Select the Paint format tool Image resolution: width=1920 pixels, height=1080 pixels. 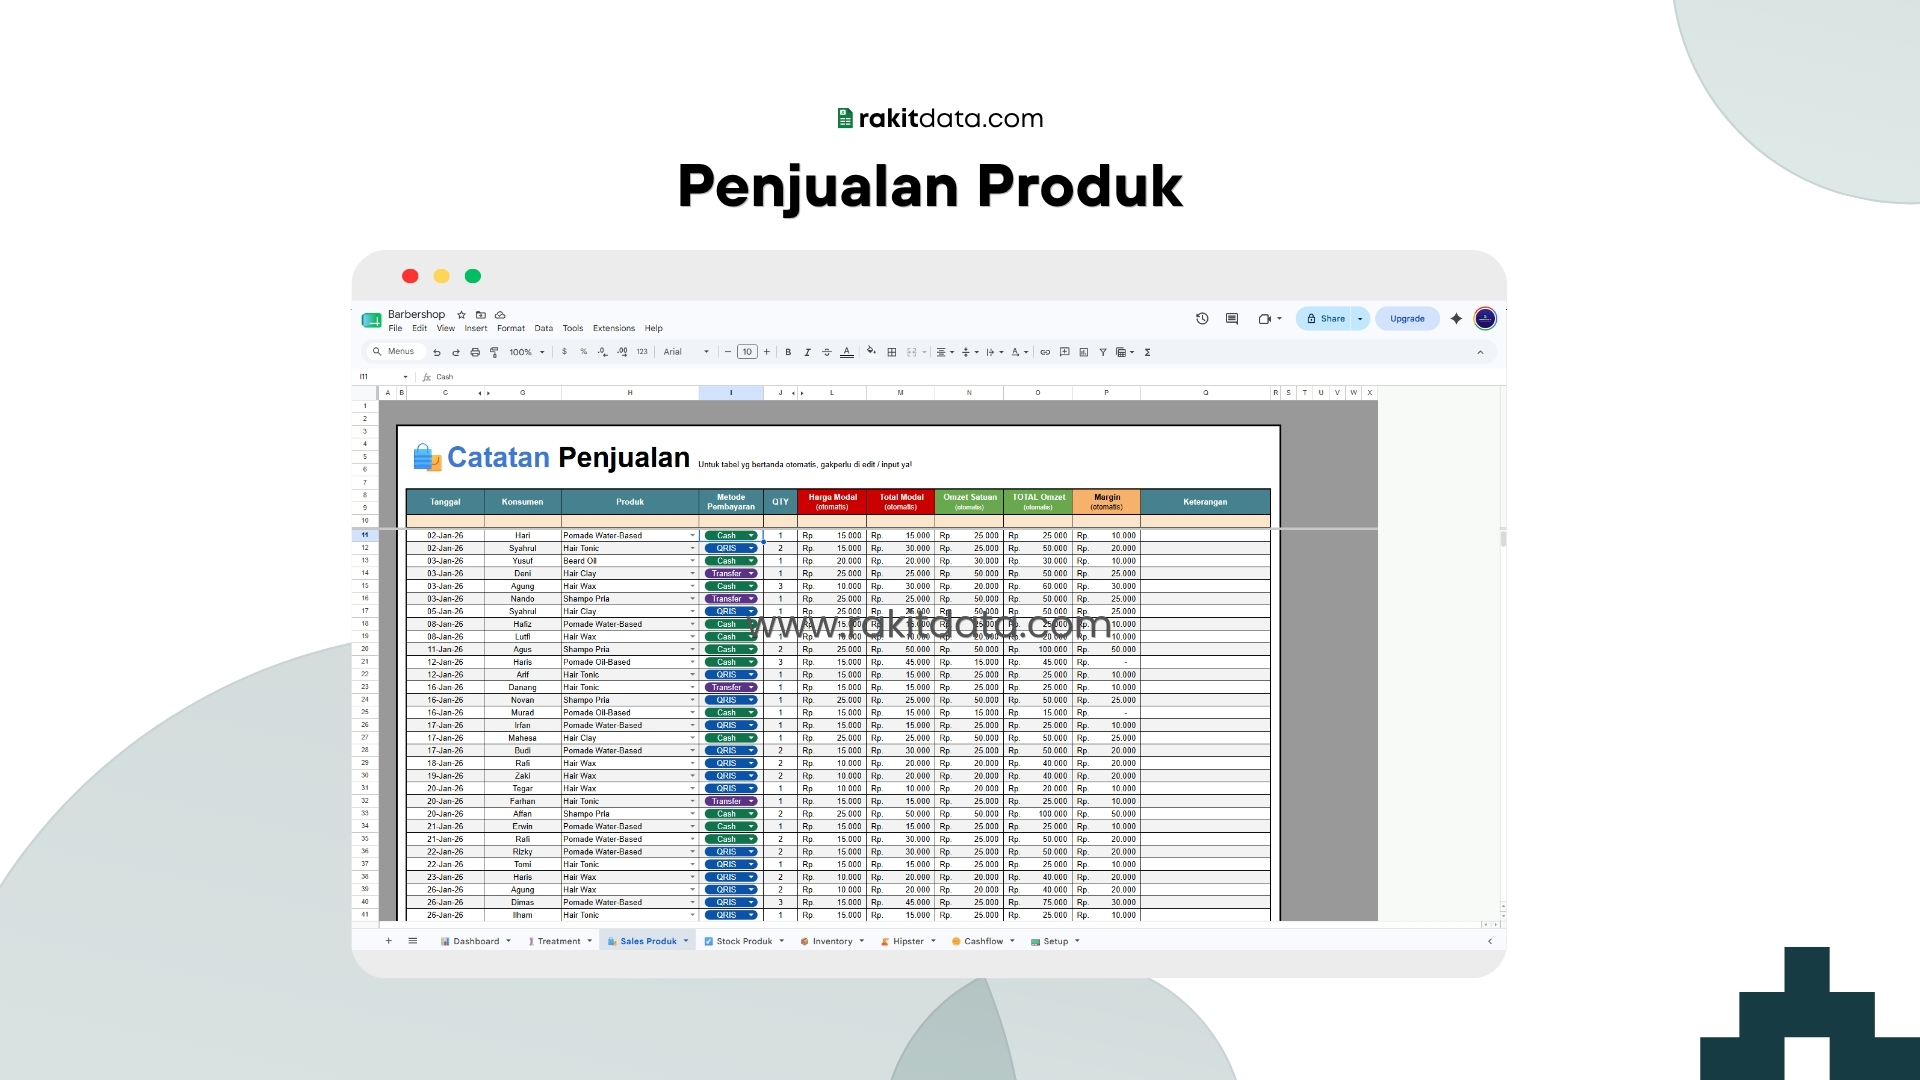(x=494, y=352)
